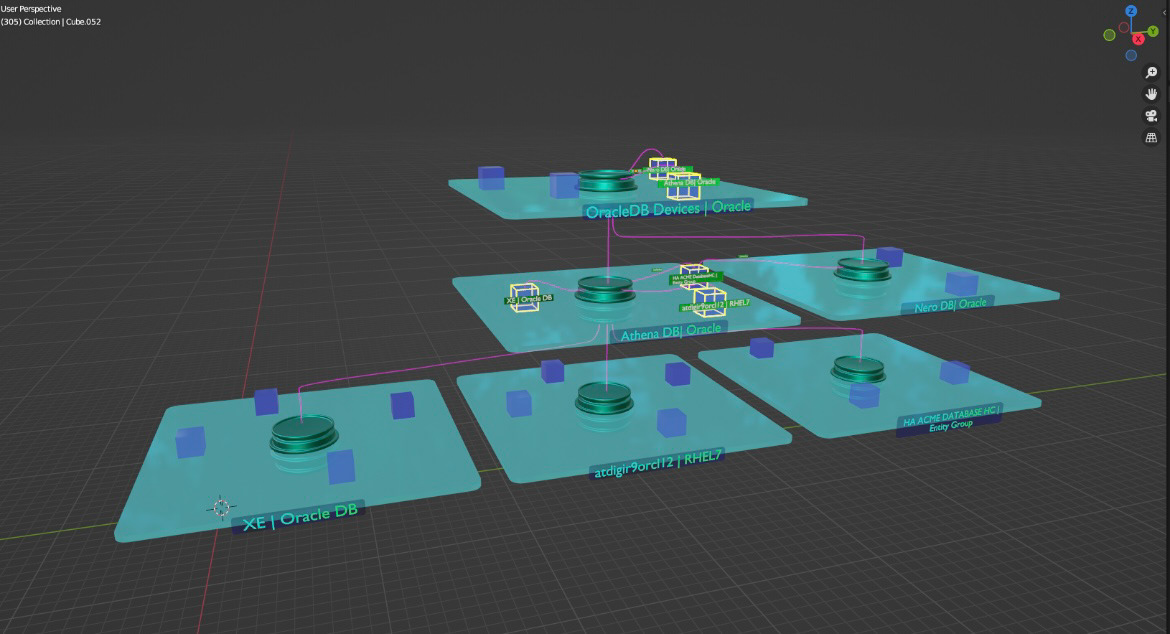The width and height of the screenshot is (1170, 634).
Task: Select the cylinder on the OracleDB Devices platform
Action: [x=607, y=181]
